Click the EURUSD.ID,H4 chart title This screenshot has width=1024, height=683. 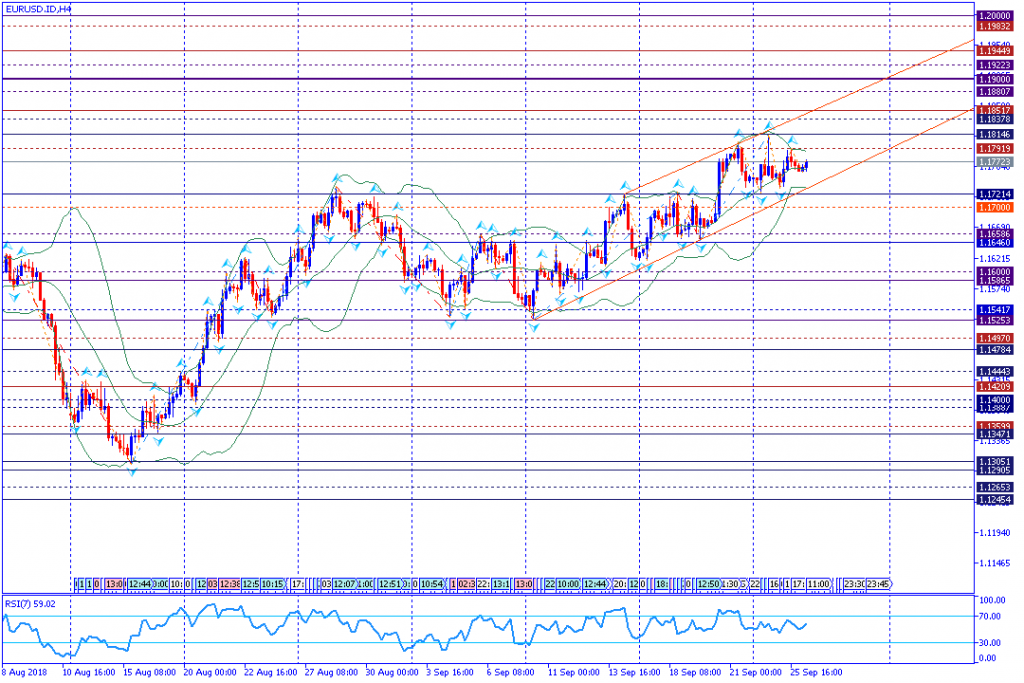[x=40, y=9]
